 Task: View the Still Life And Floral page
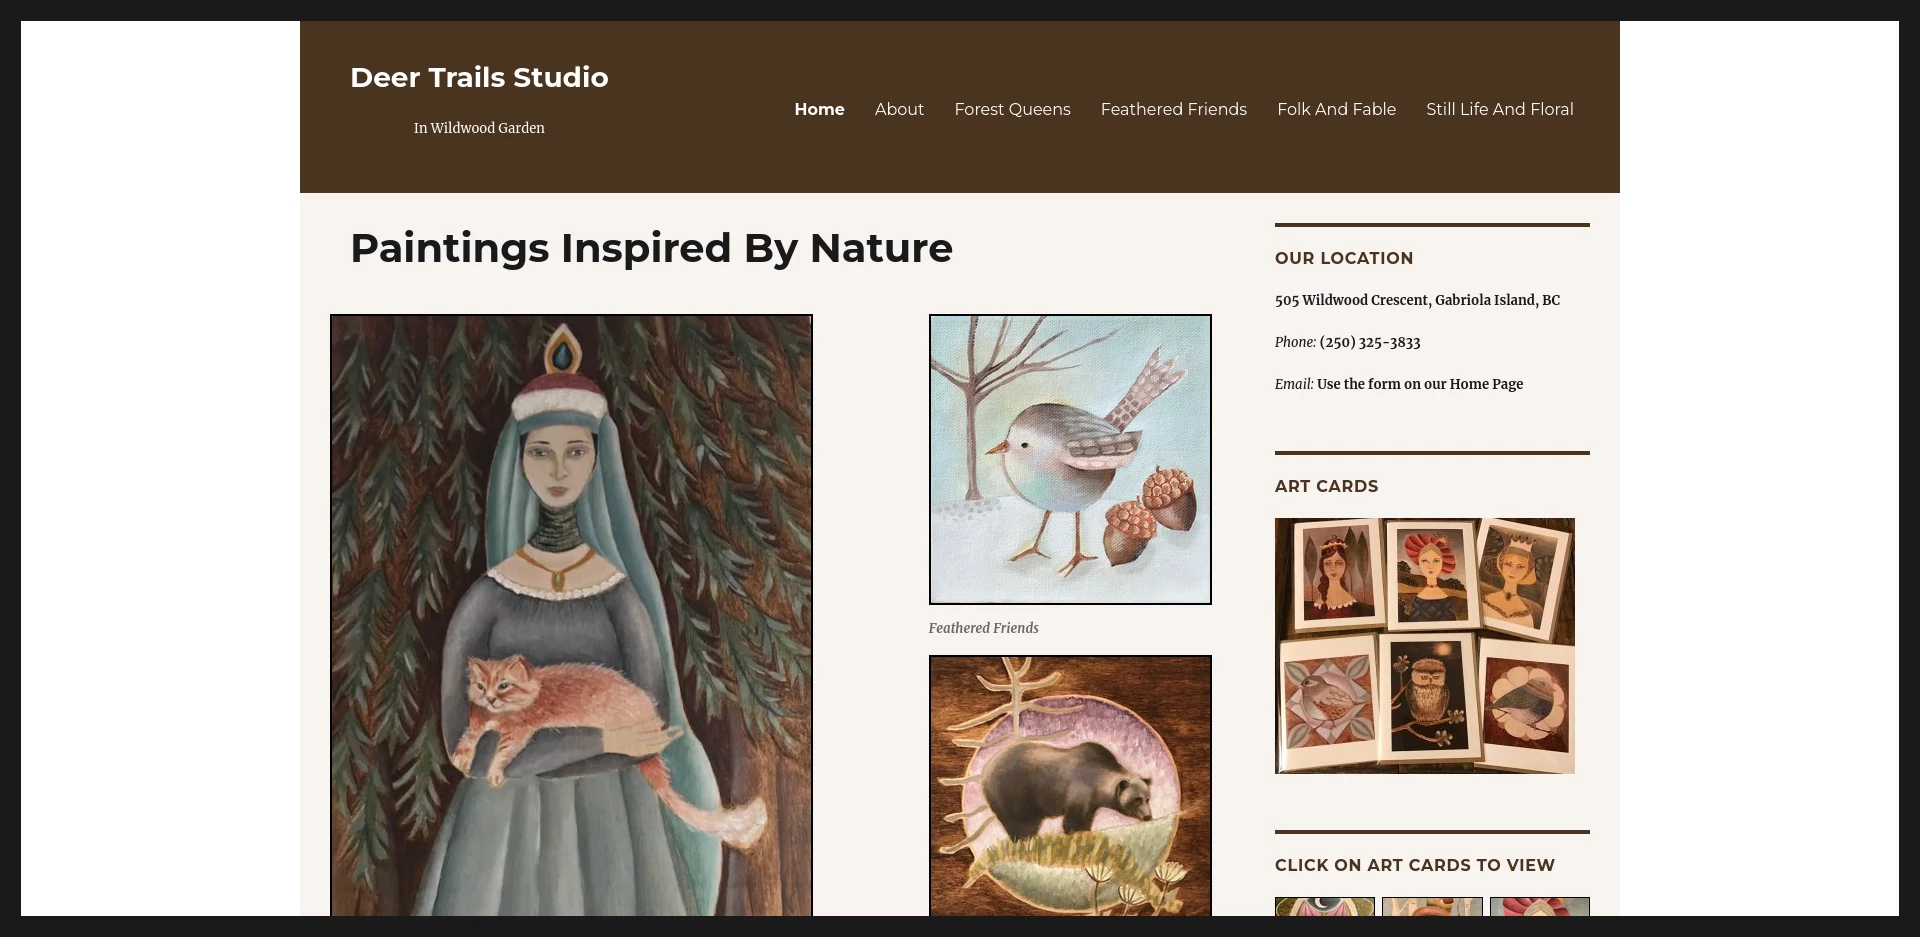pos(1499,109)
